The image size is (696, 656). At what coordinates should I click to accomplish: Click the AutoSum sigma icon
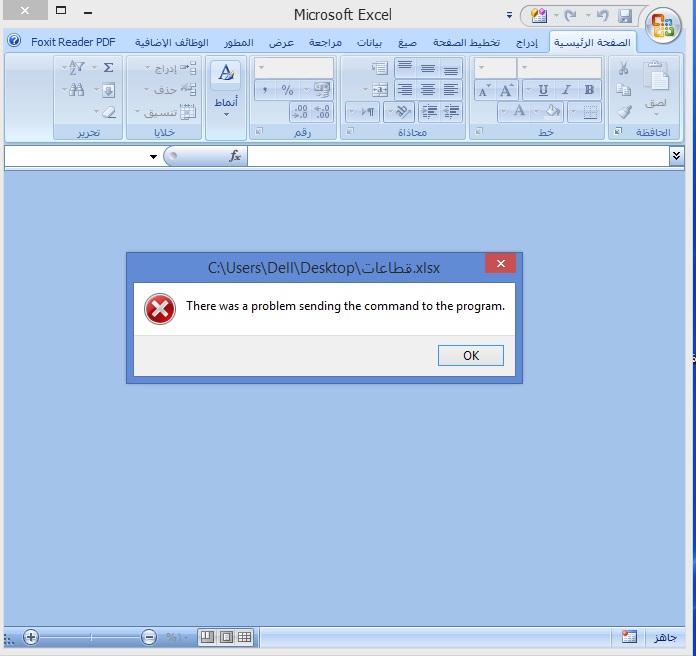[108, 67]
